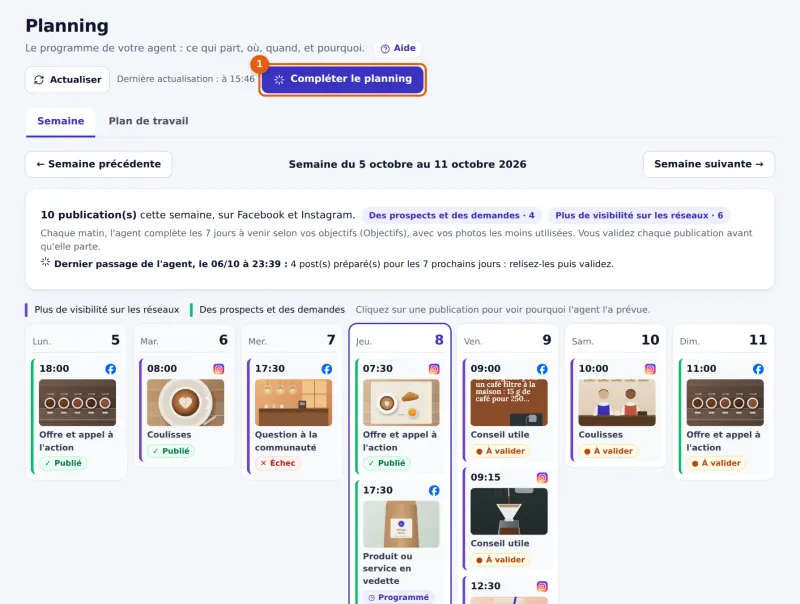This screenshot has width=800, height=604.
Task: Click the Publié badge on Thursday's 07:30 post
Action: click(387, 463)
